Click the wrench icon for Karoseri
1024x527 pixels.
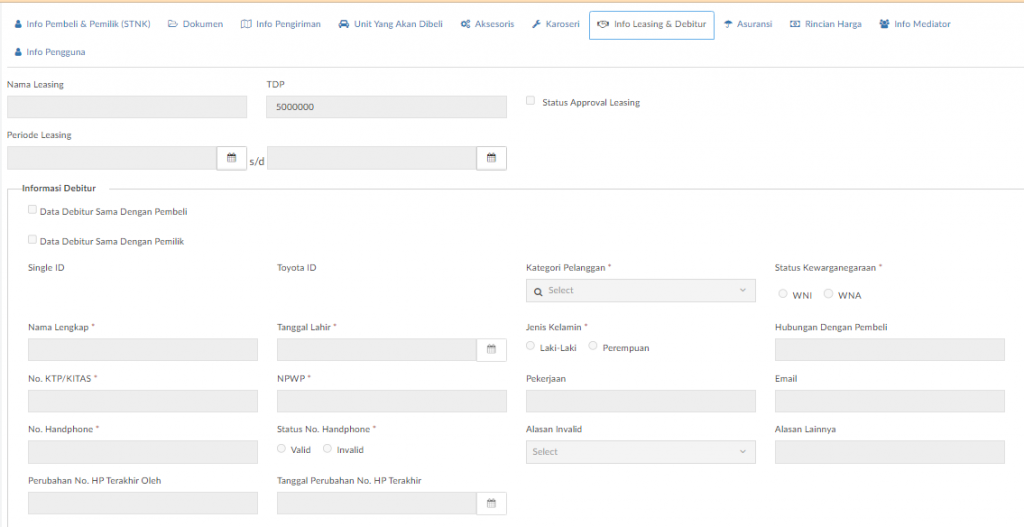pos(536,24)
